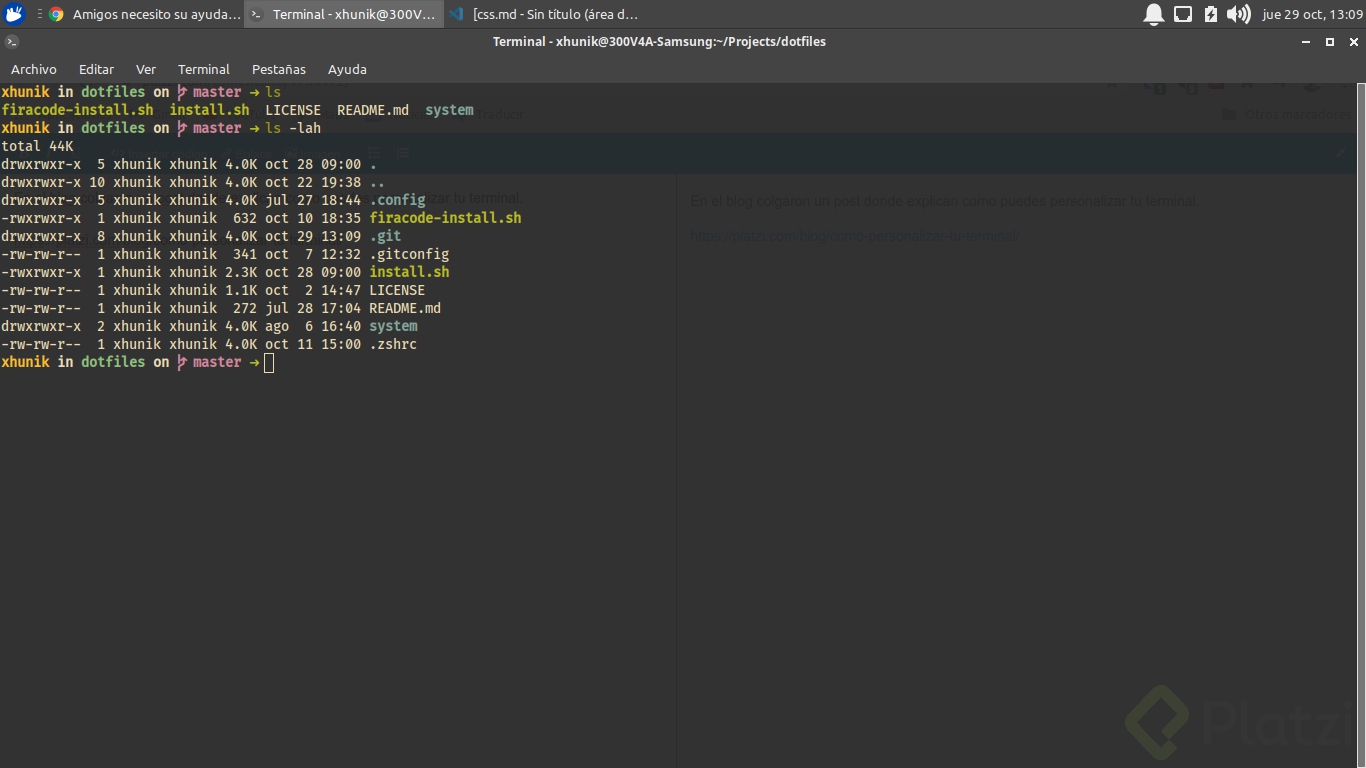Click the 'total 44K' line
Viewport: 1366px width, 768px height.
click(37, 146)
